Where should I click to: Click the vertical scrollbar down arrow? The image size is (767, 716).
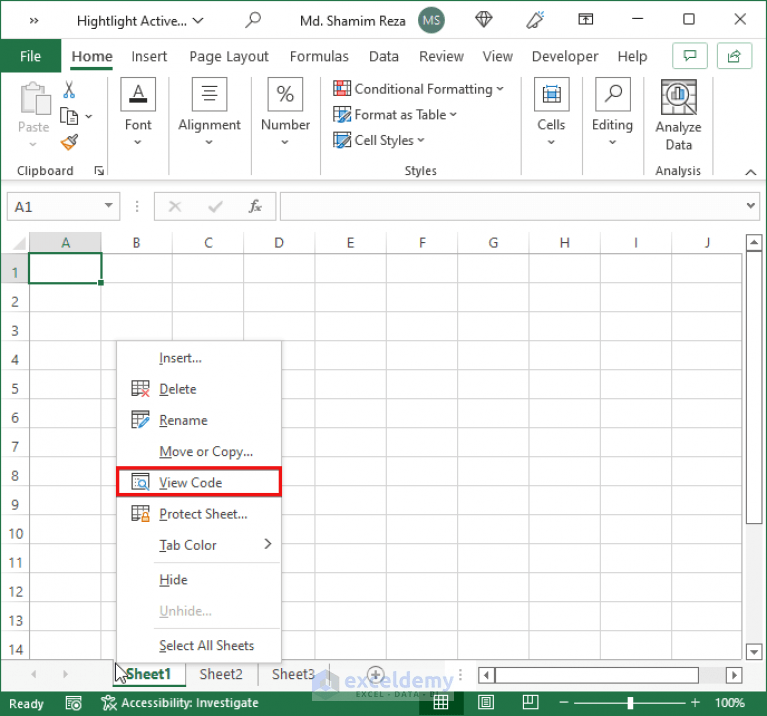[753, 651]
